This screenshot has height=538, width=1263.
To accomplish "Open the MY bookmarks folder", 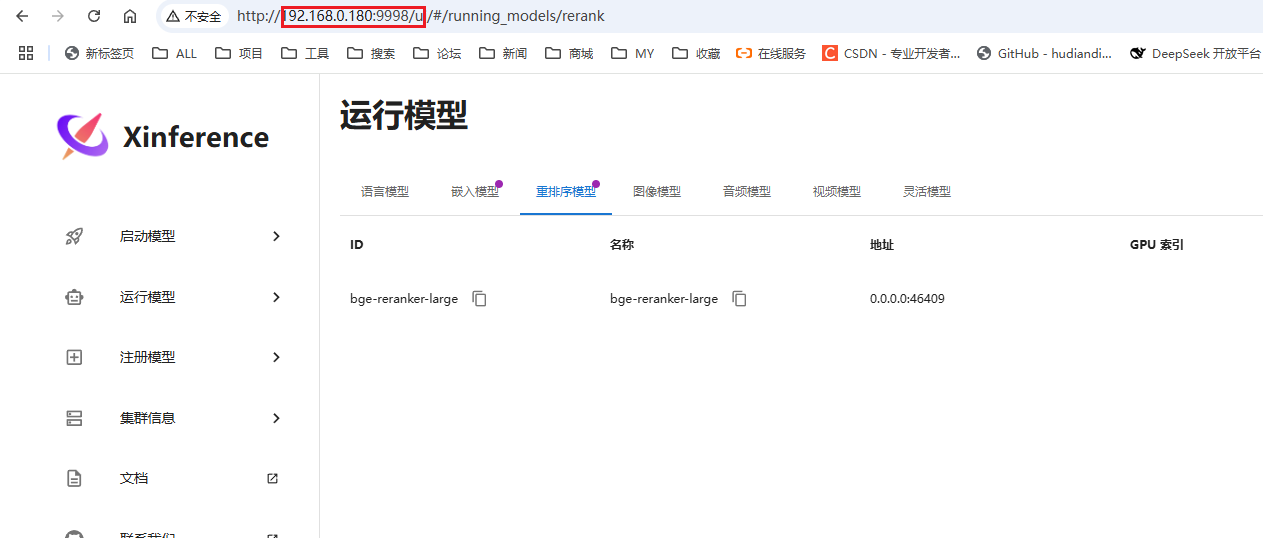I will [x=633, y=53].
